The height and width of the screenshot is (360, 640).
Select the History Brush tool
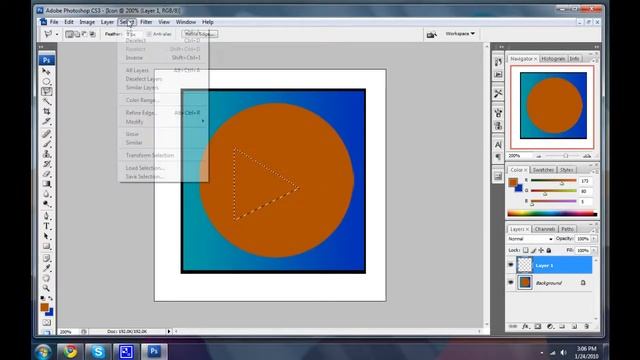tap(47, 164)
